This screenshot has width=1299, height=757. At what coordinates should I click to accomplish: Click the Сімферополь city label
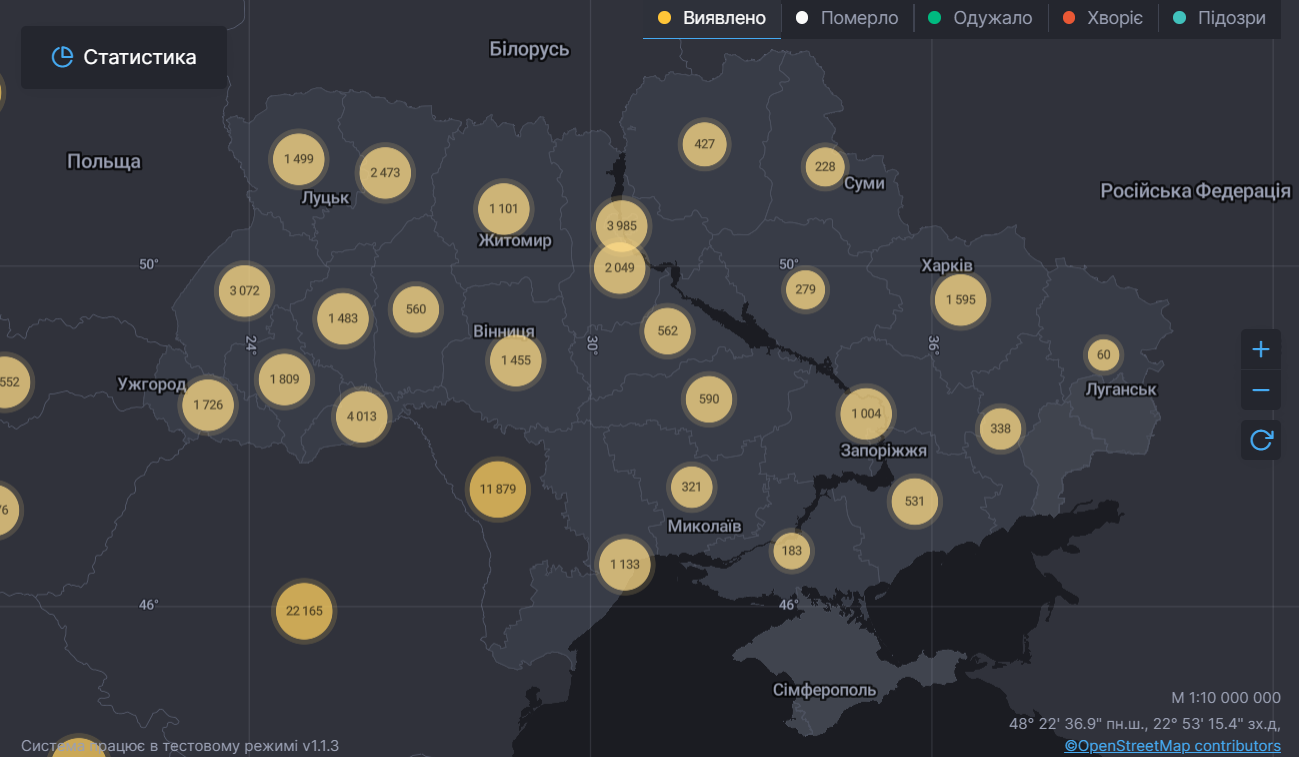tap(825, 690)
